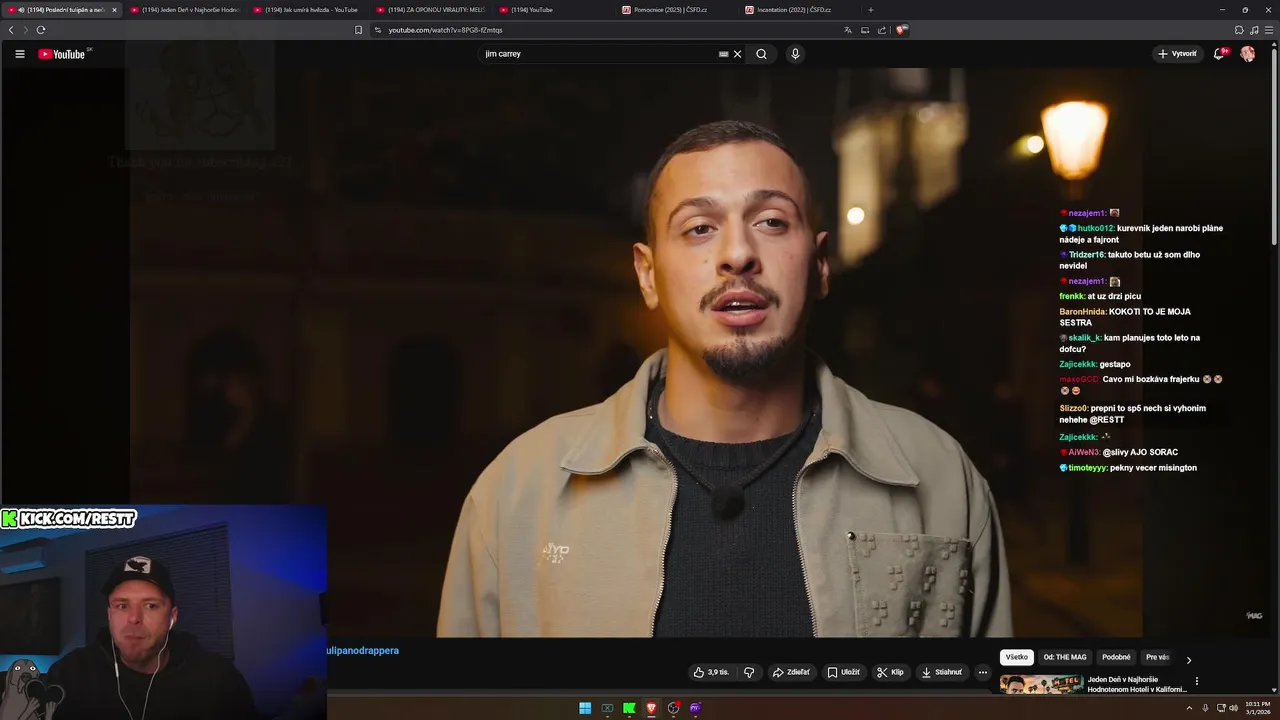Reload the page with refresh icon
Image resolution: width=1280 pixels, height=720 pixels.
coord(41,30)
